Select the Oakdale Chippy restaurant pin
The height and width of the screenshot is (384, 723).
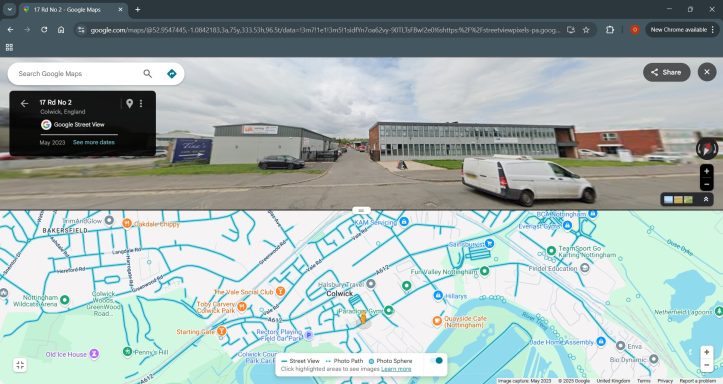(127, 224)
